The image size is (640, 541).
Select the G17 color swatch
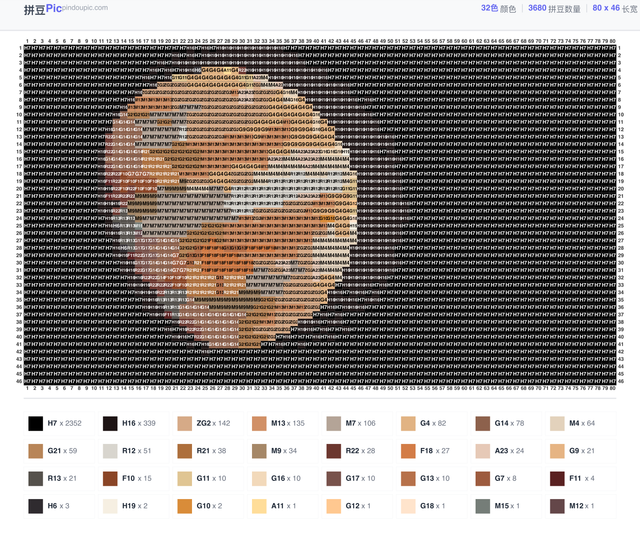pyautogui.click(x=334, y=479)
